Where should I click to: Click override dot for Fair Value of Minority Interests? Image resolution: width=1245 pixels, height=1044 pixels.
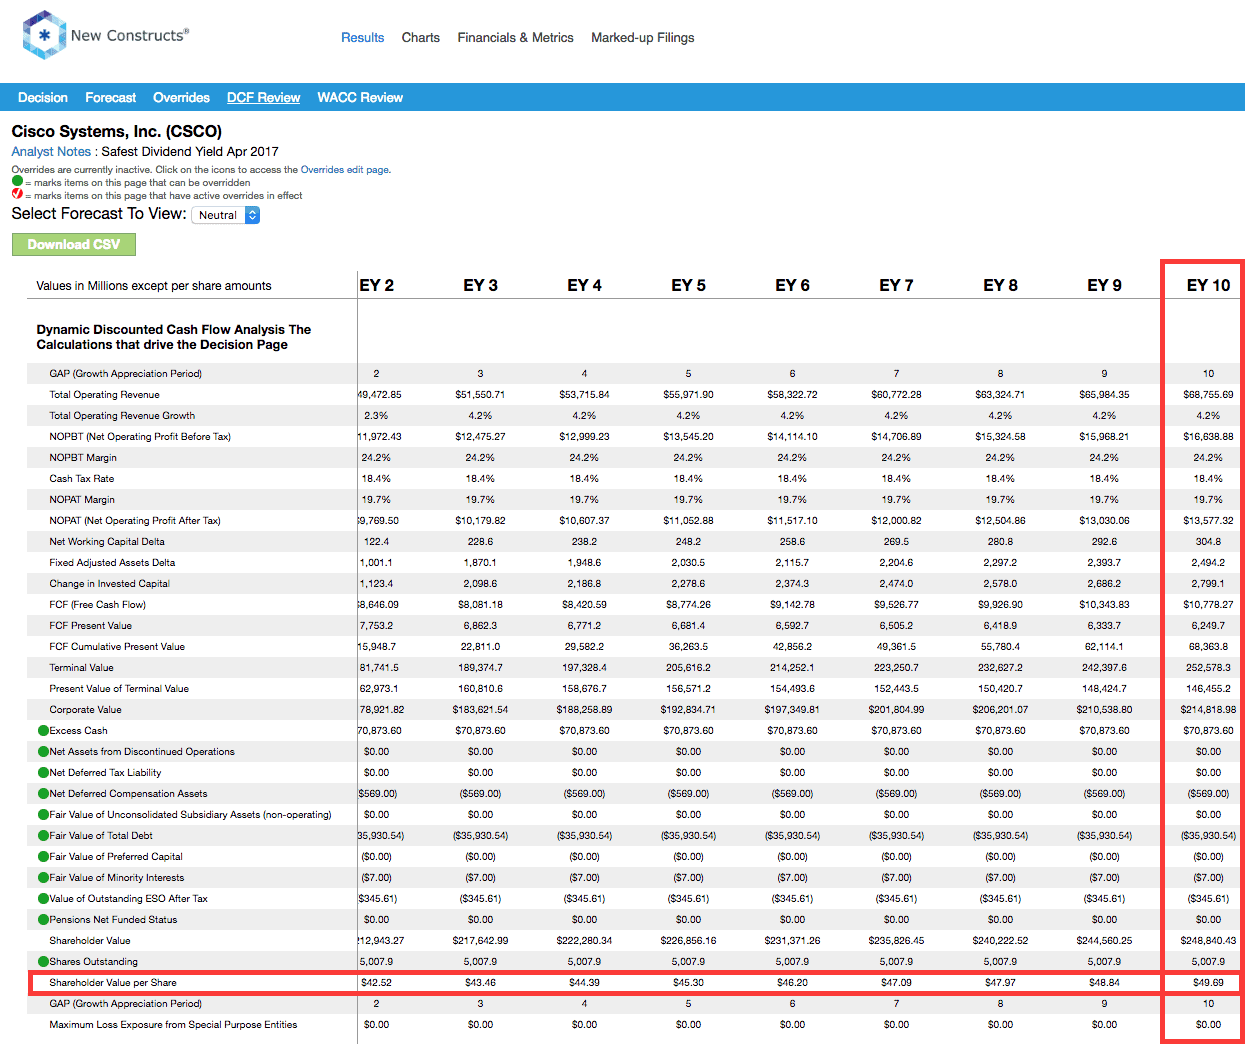pos(43,878)
